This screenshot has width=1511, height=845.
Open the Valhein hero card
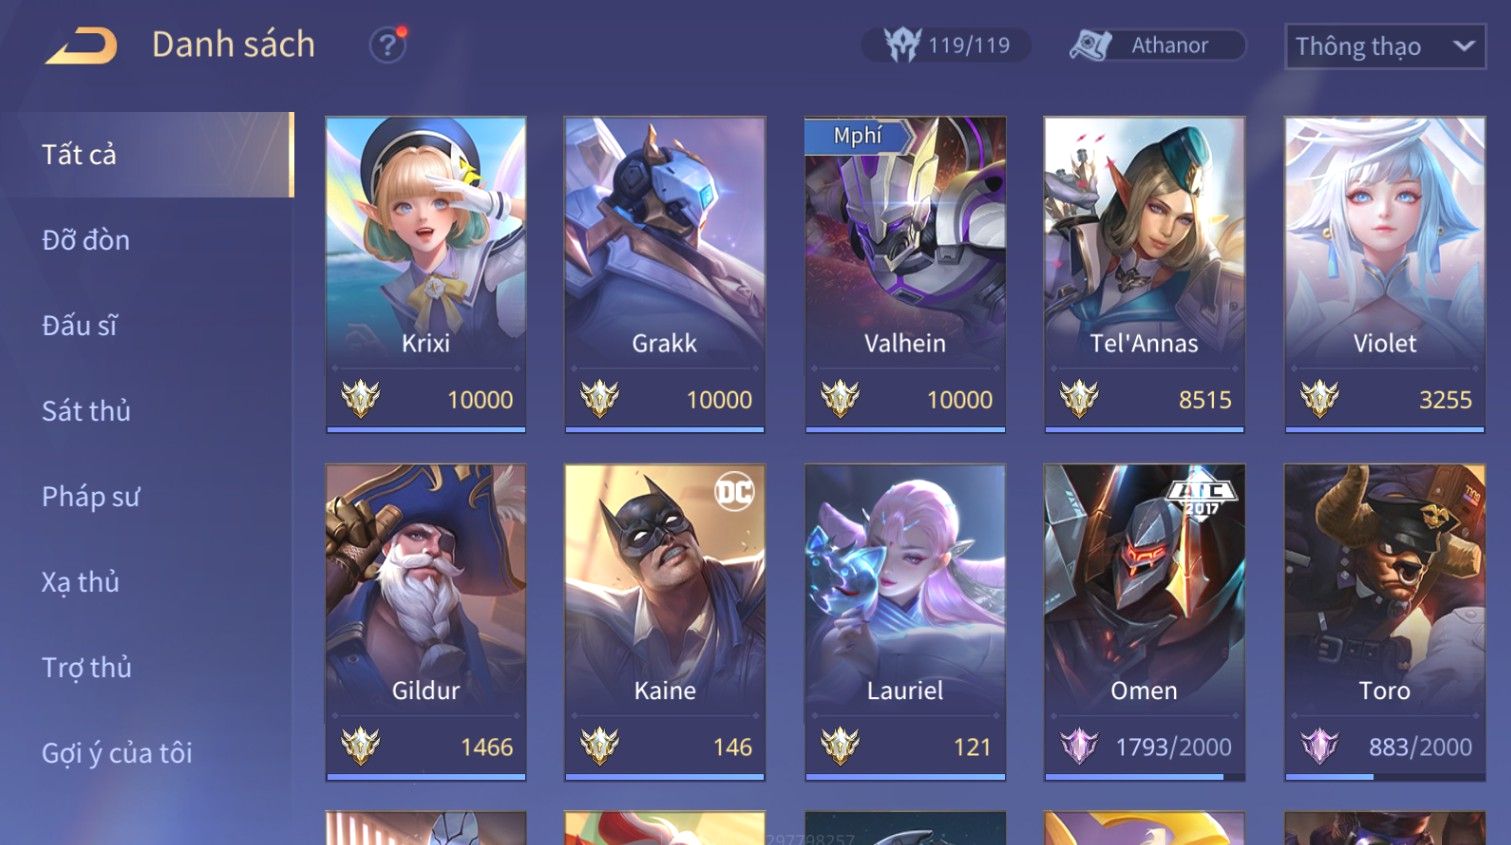[905, 275]
